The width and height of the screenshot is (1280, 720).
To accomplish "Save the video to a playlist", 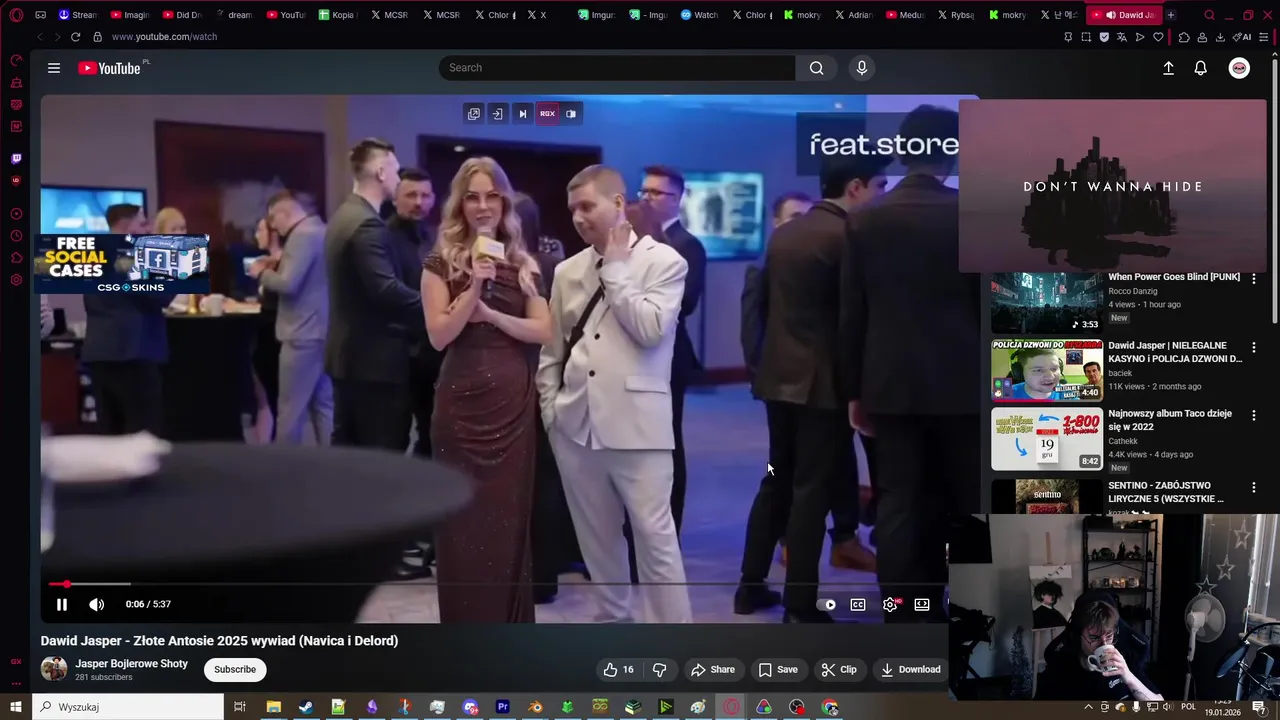I will pos(778,670).
